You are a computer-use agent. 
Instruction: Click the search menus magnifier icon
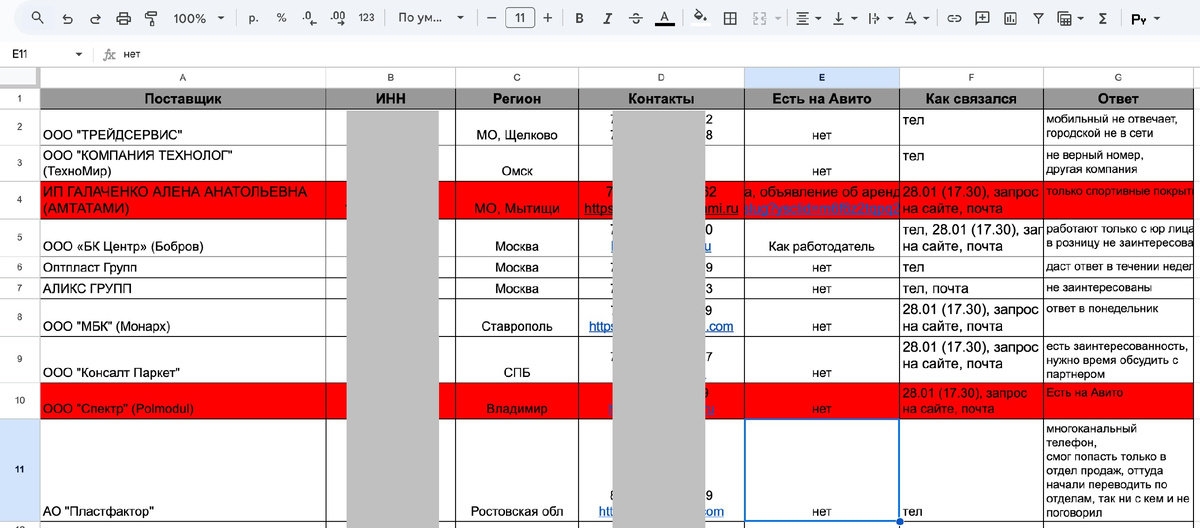tap(37, 18)
